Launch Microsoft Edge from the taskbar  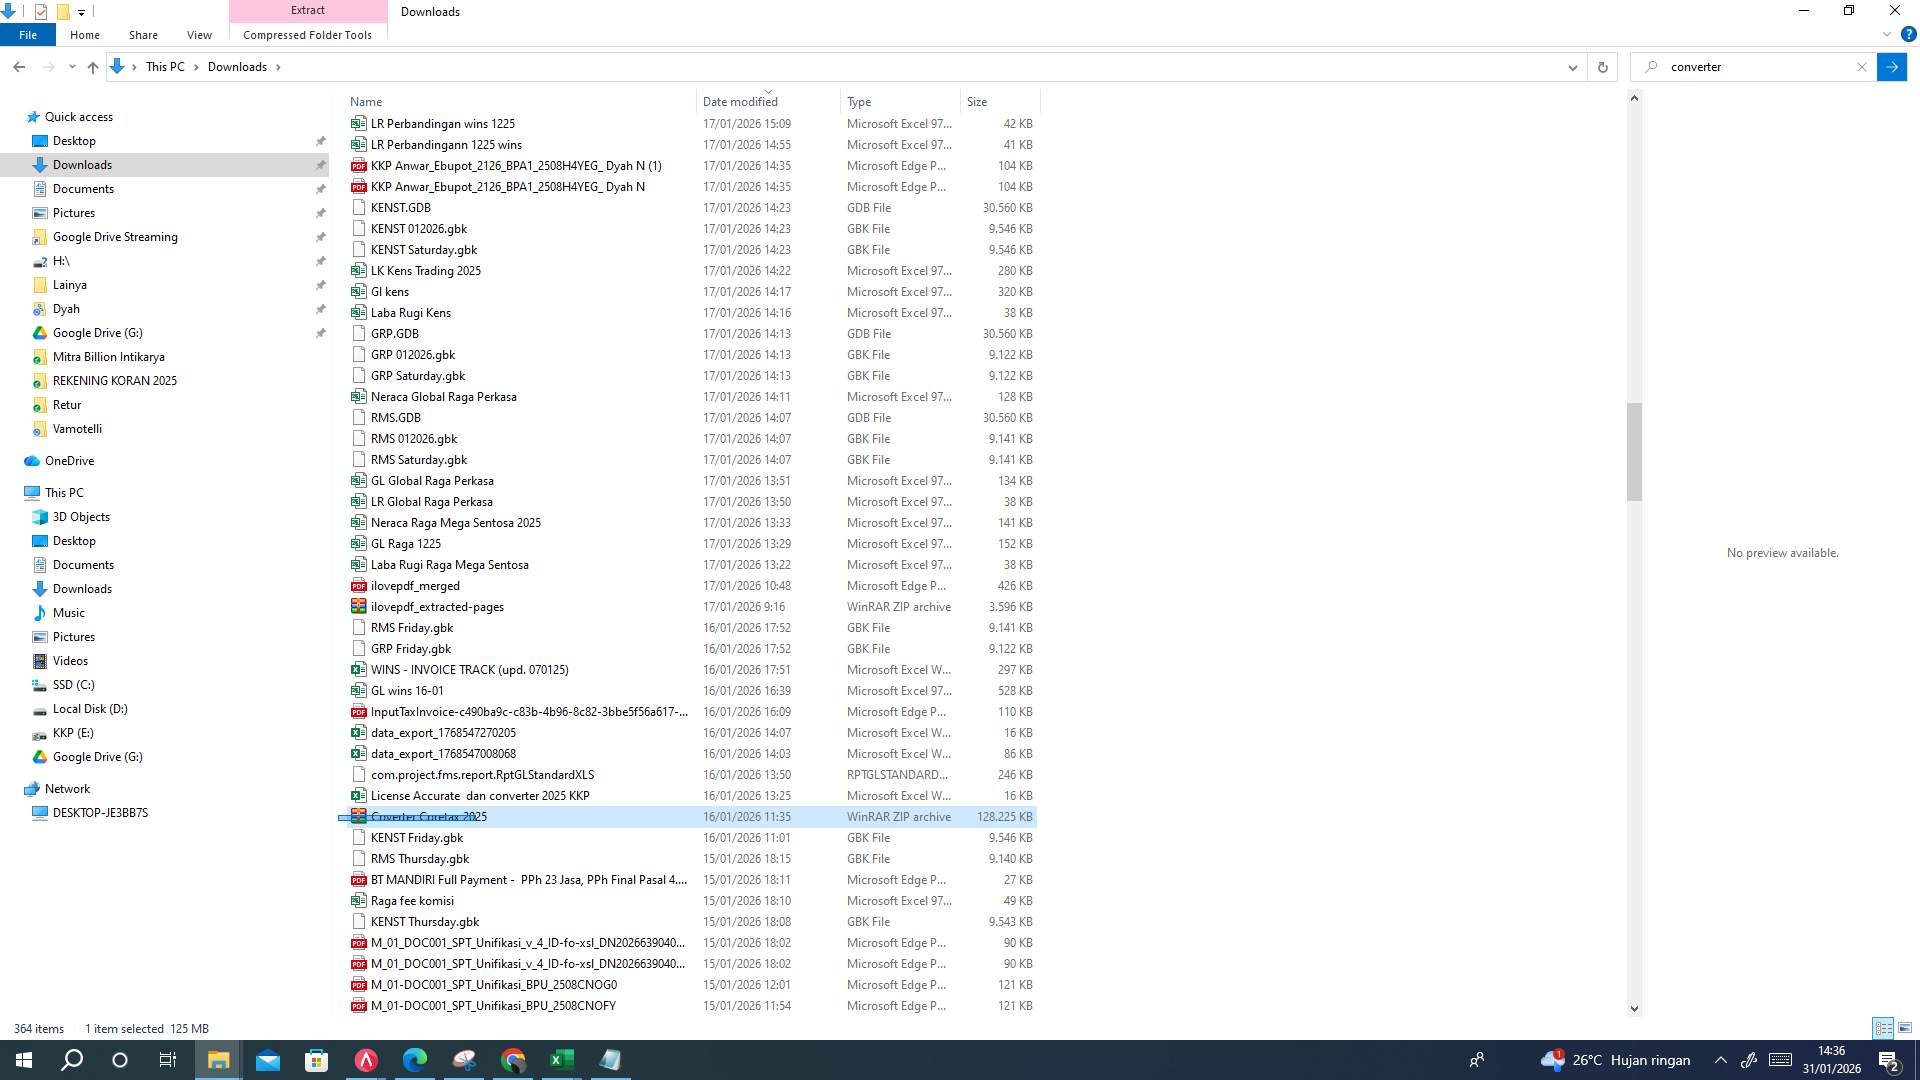(415, 1059)
